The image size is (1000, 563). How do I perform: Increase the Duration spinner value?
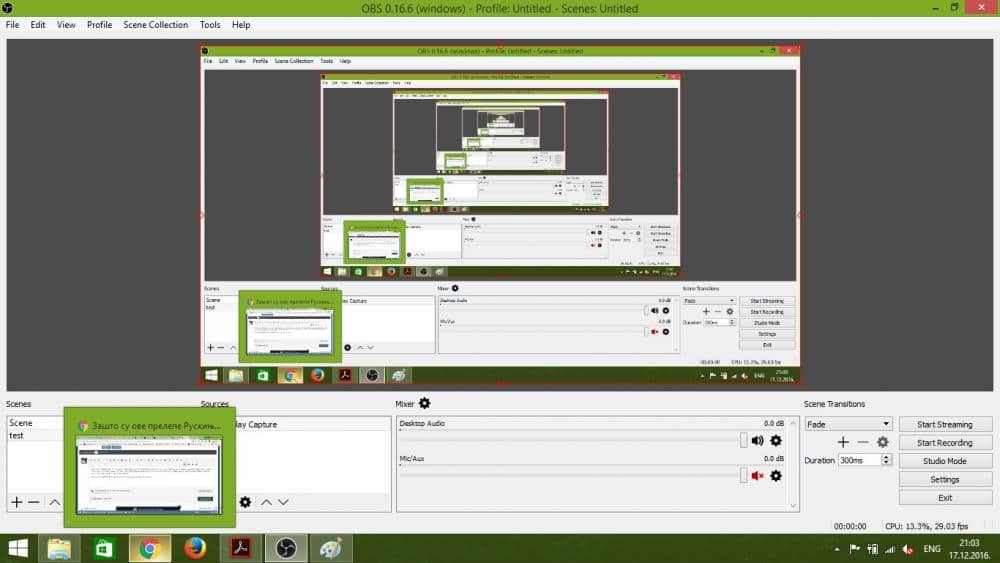(x=886, y=457)
